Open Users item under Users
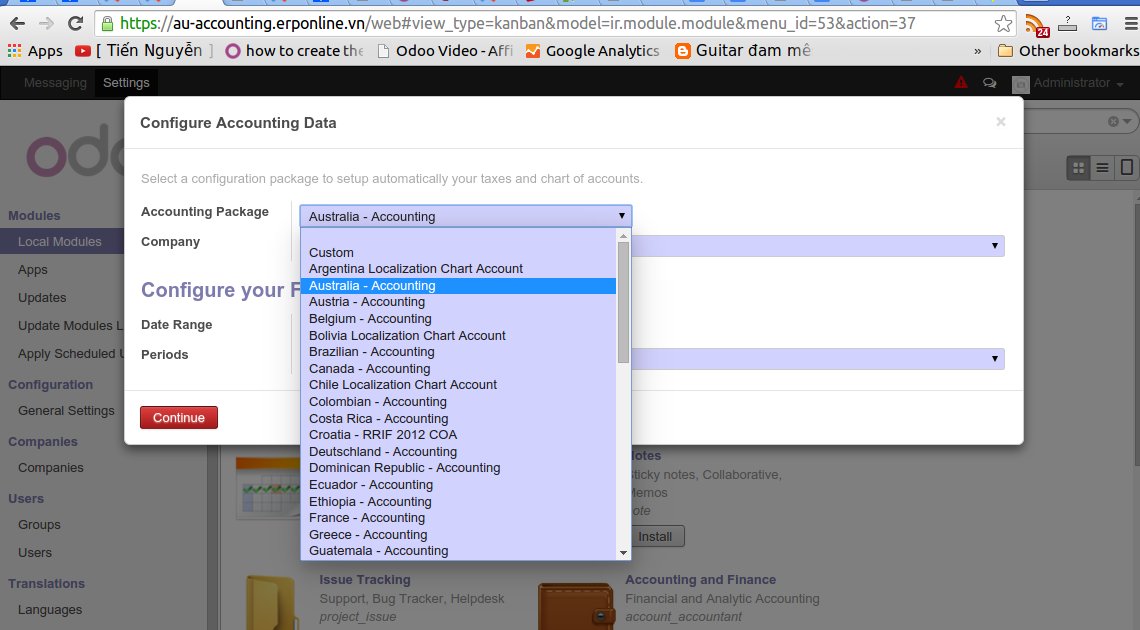1140x630 pixels. click(35, 553)
